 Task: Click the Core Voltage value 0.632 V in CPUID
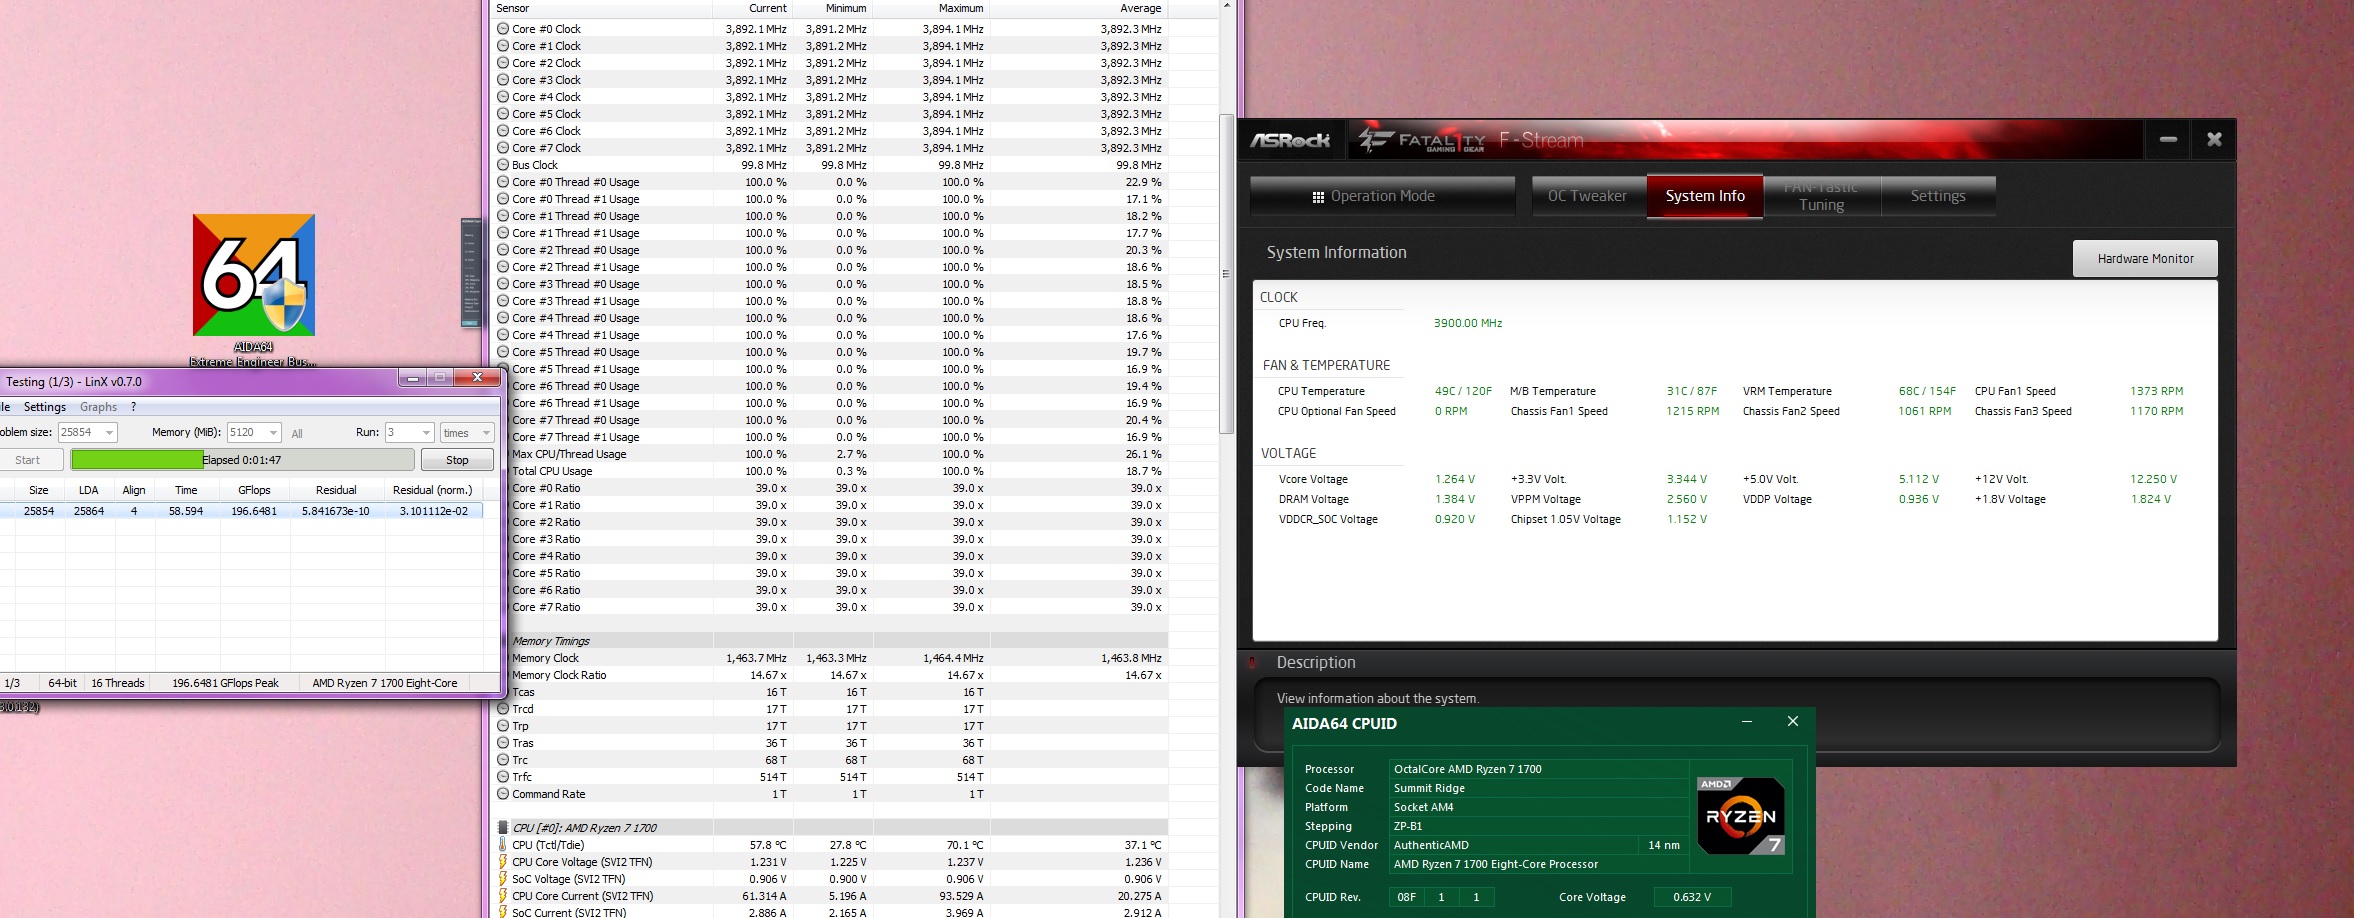click(1692, 897)
